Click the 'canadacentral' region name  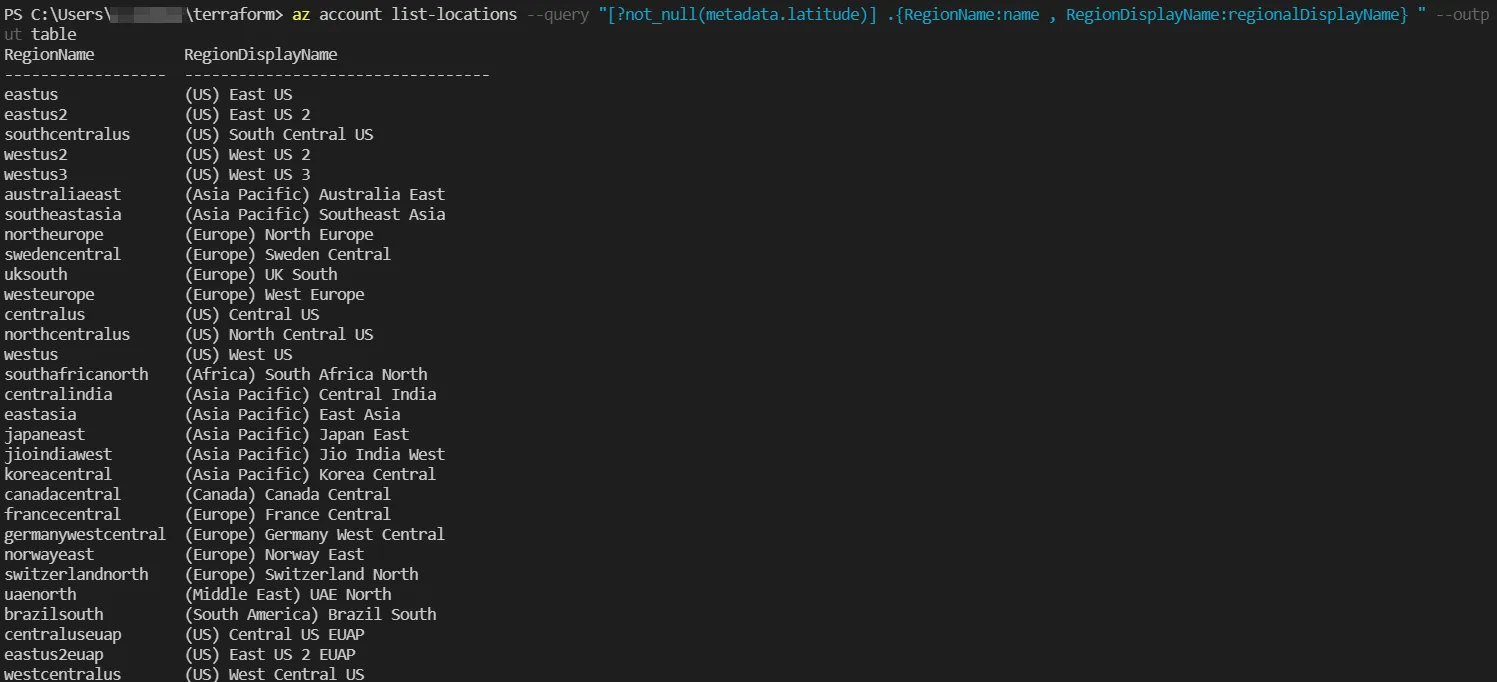pos(62,495)
